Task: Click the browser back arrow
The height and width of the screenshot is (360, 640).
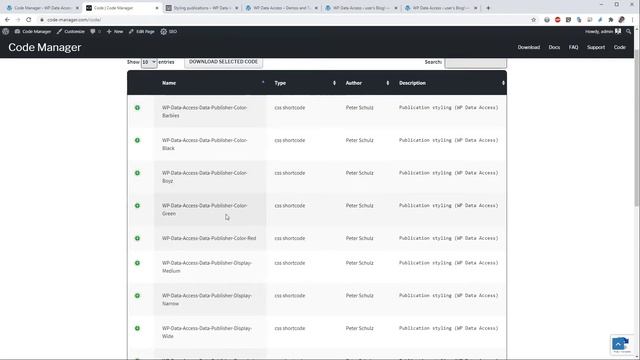Action: 7,20
